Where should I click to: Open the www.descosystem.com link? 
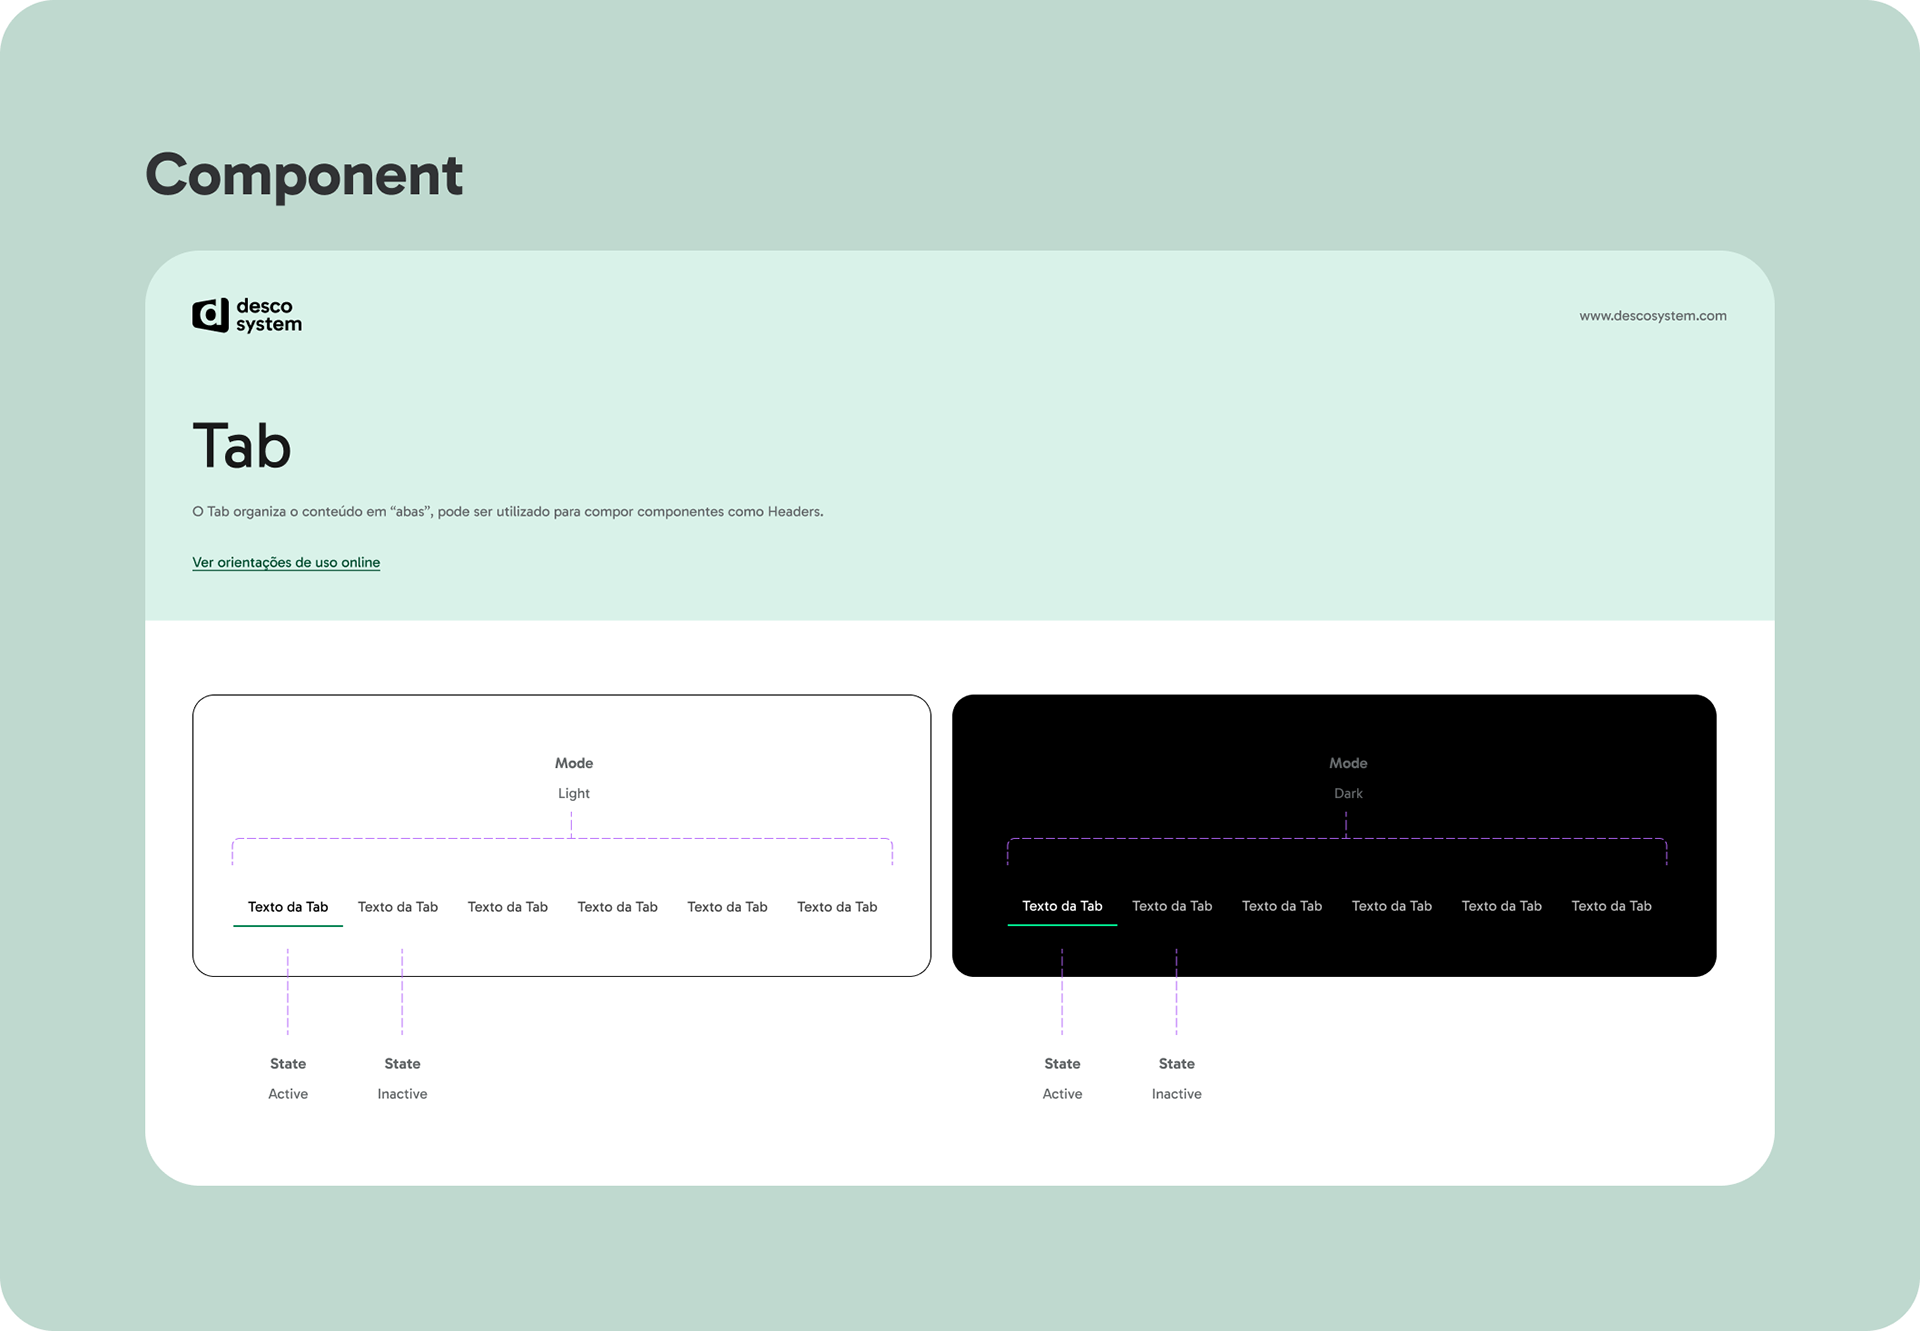click(1652, 316)
